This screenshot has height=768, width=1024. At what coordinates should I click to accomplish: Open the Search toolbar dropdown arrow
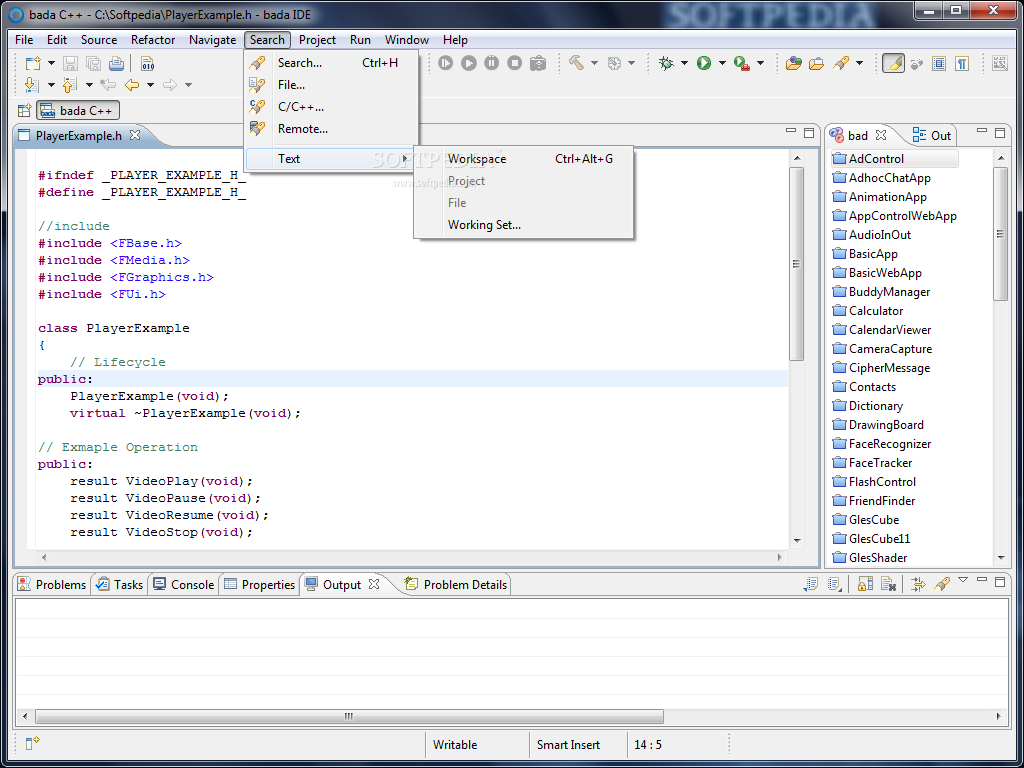(859, 63)
